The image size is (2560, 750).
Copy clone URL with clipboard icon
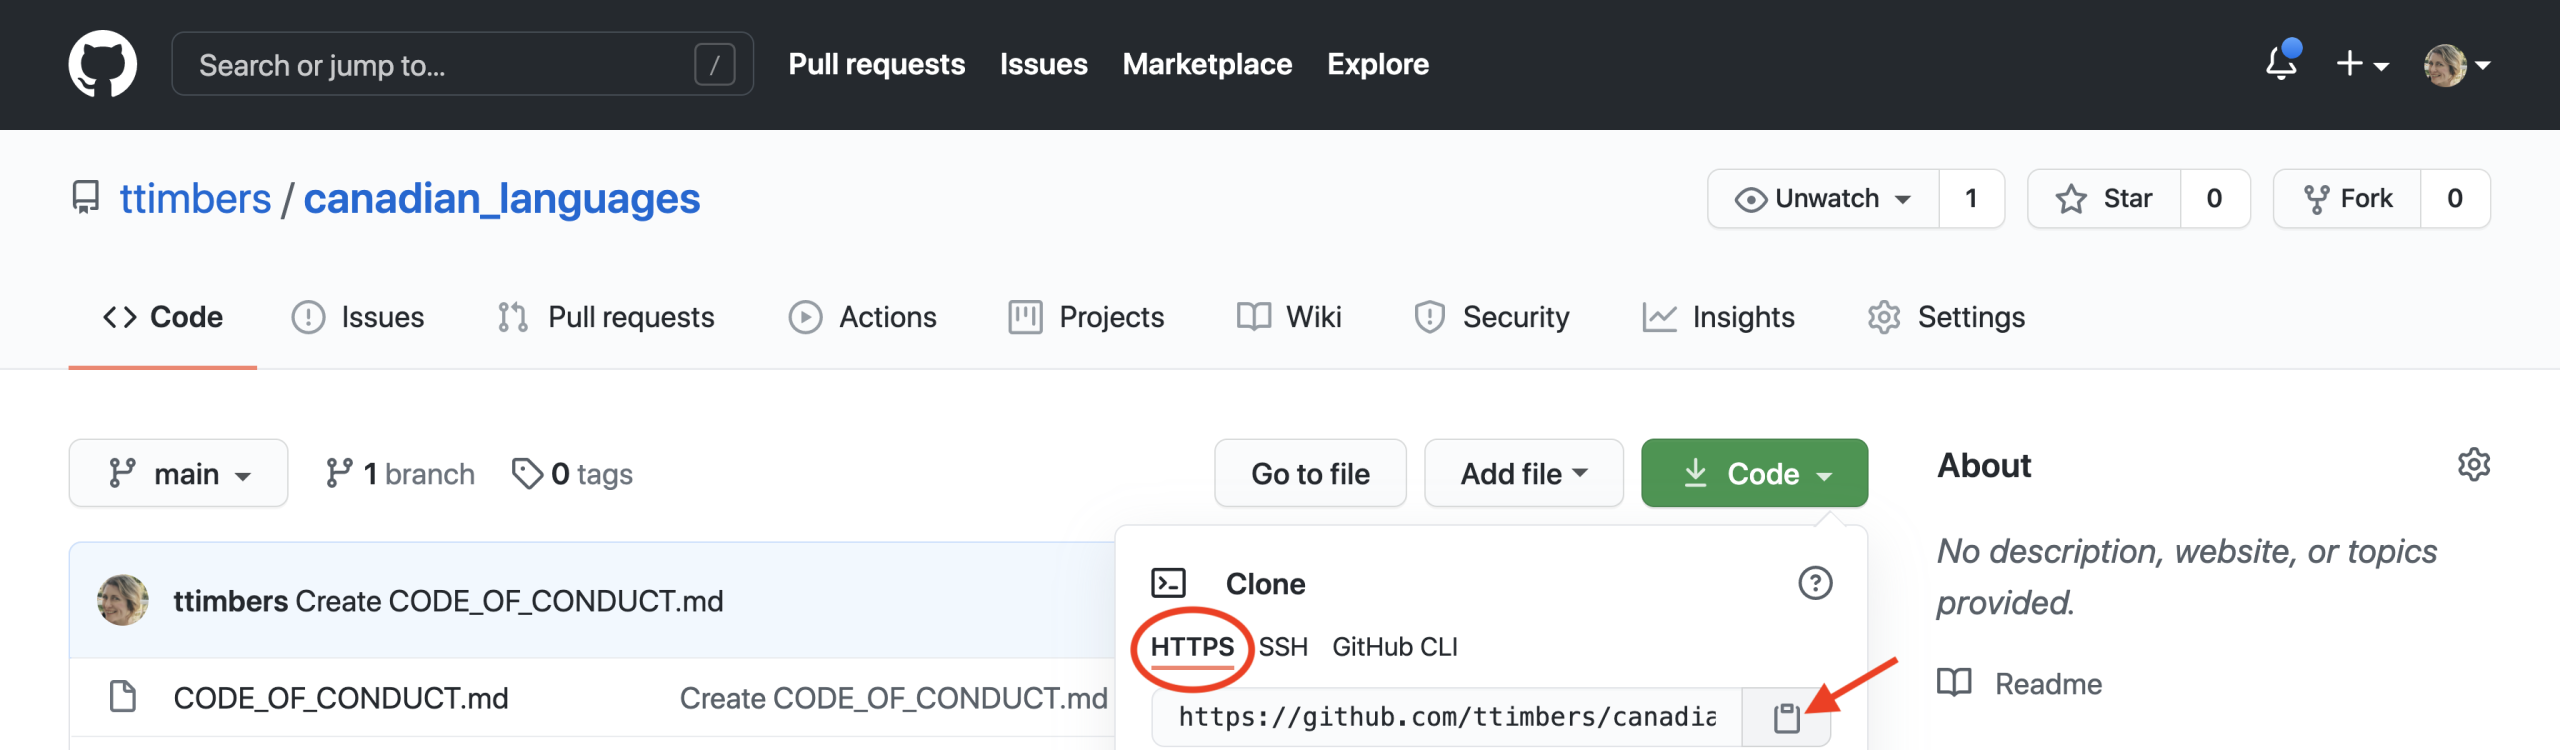pyautogui.click(x=1786, y=717)
